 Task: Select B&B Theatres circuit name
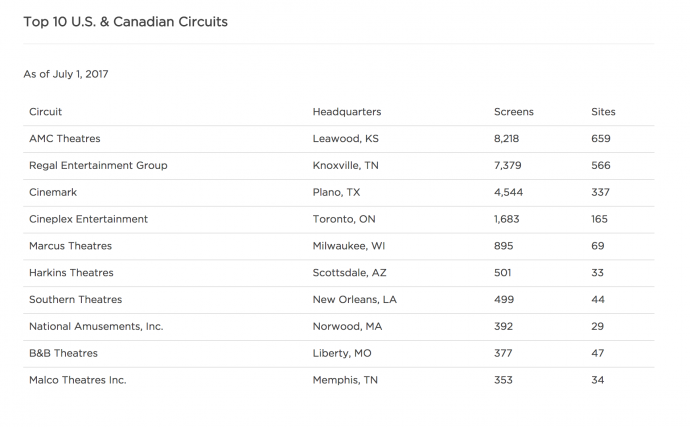click(x=63, y=353)
